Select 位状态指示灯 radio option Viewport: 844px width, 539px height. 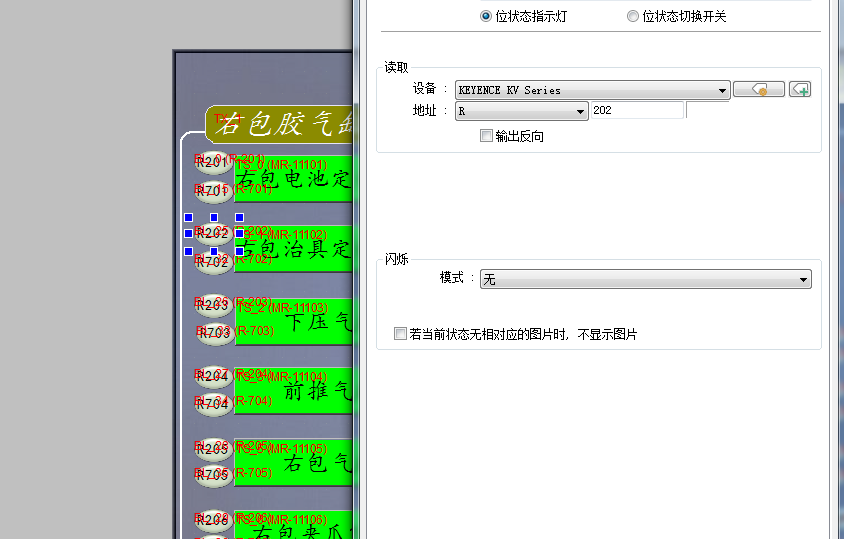(487, 17)
